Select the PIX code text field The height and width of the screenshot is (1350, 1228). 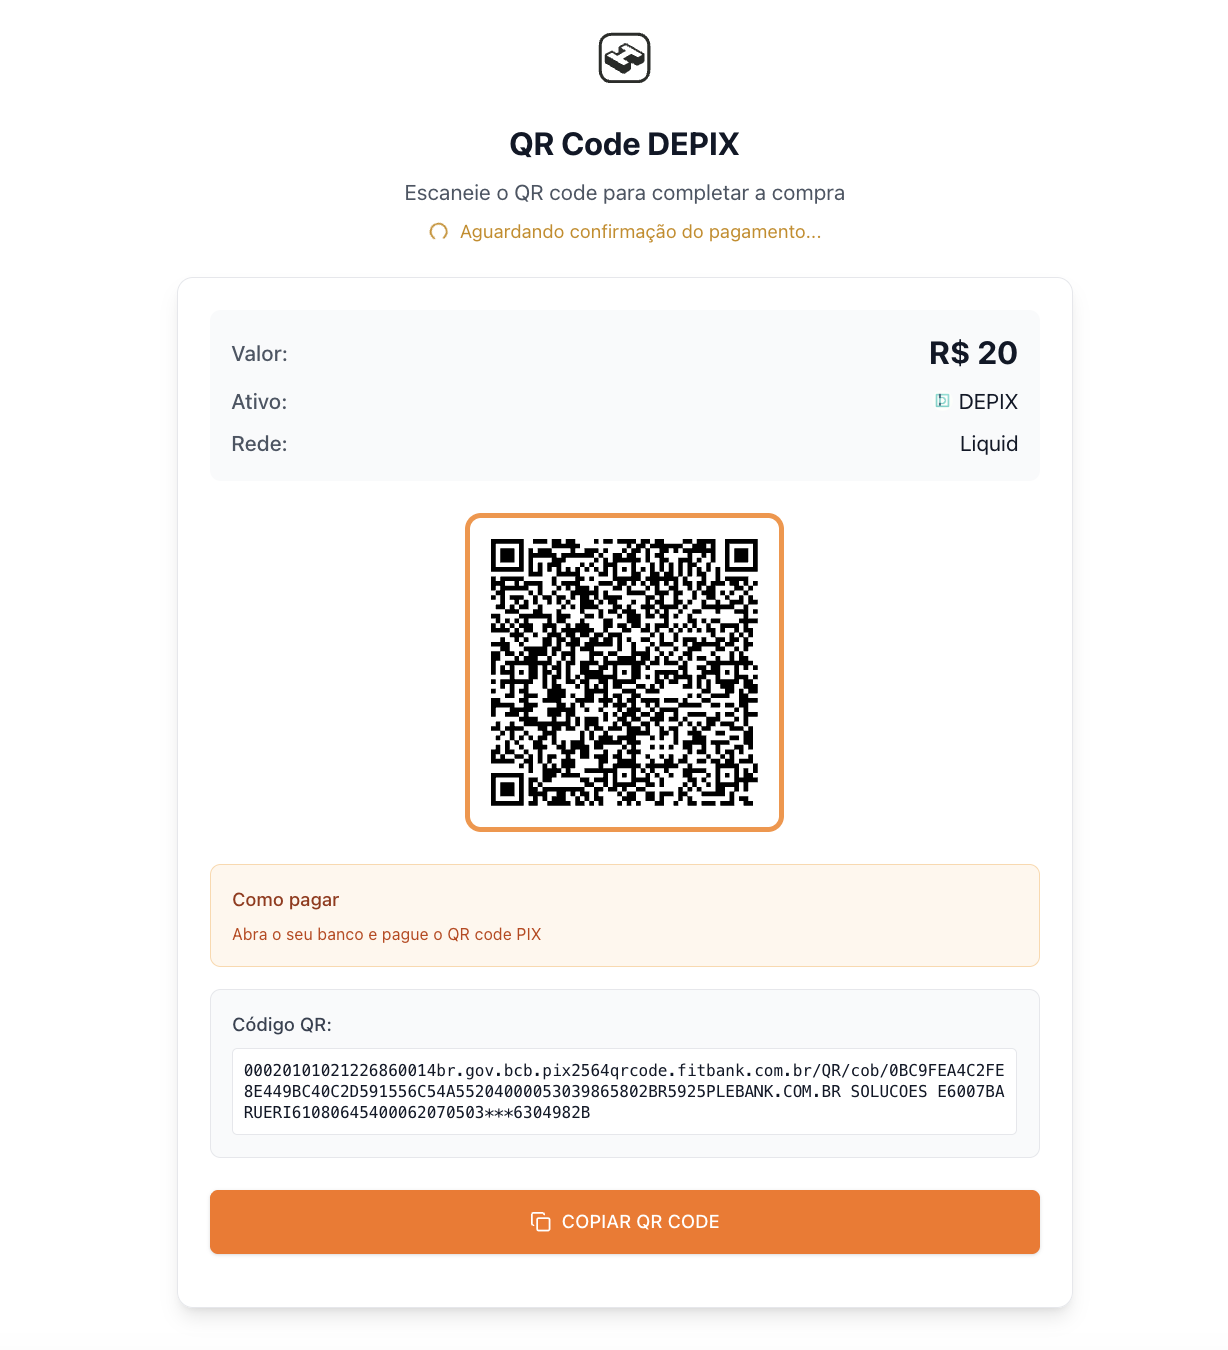point(624,1091)
